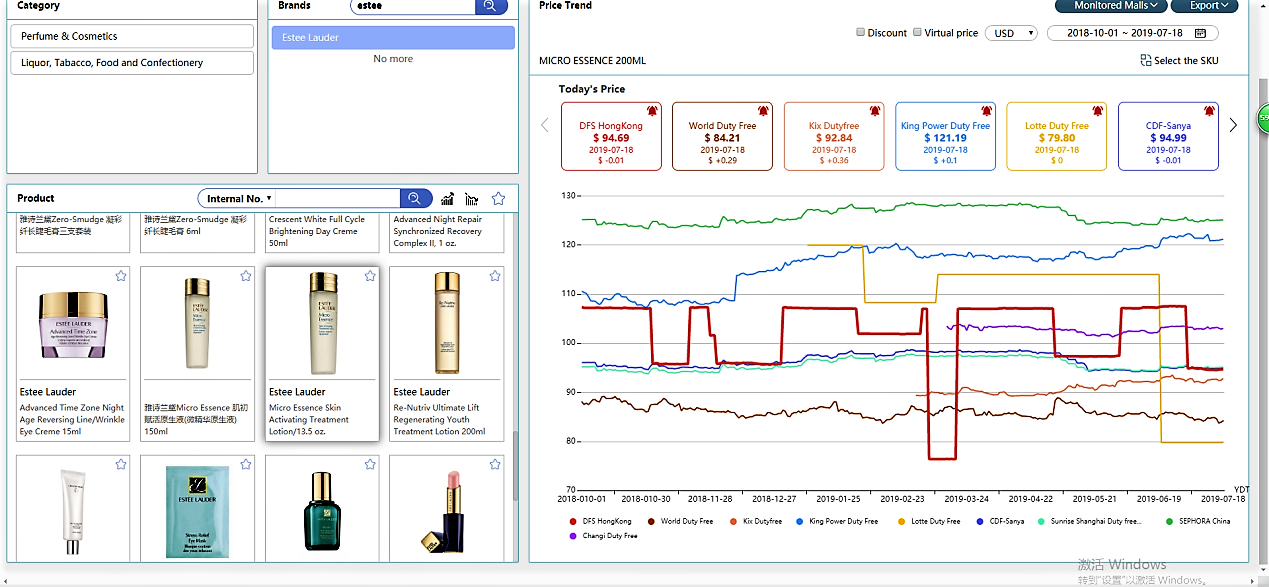Open the CDF-Sanya price card
The height and width of the screenshot is (587, 1269).
[x=1168, y=136]
